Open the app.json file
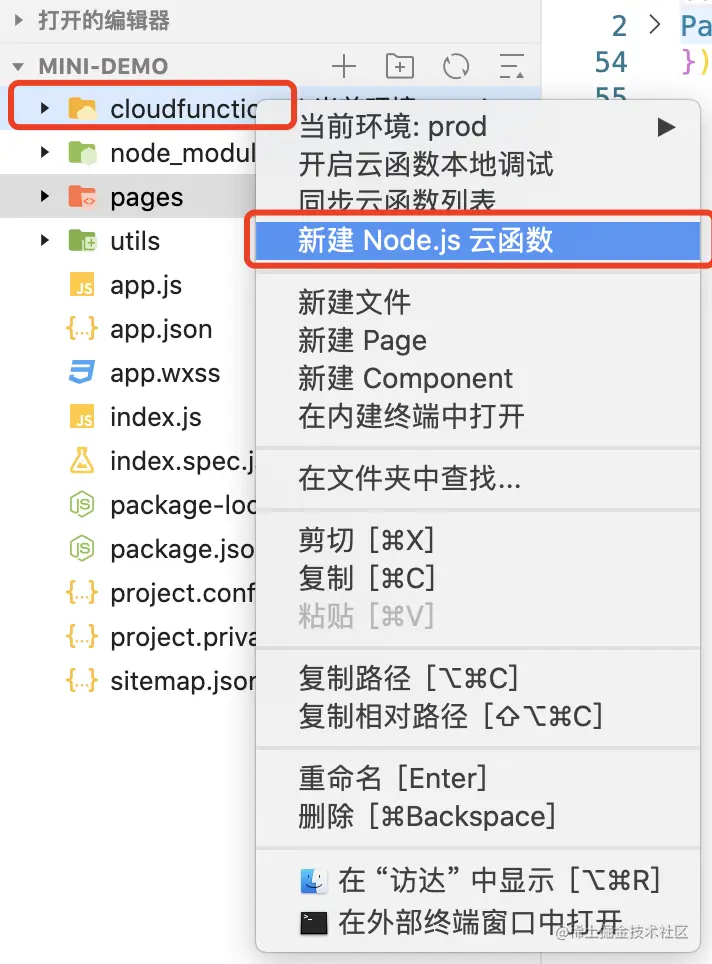The width and height of the screenshot is (712, 964). (160, 329)
